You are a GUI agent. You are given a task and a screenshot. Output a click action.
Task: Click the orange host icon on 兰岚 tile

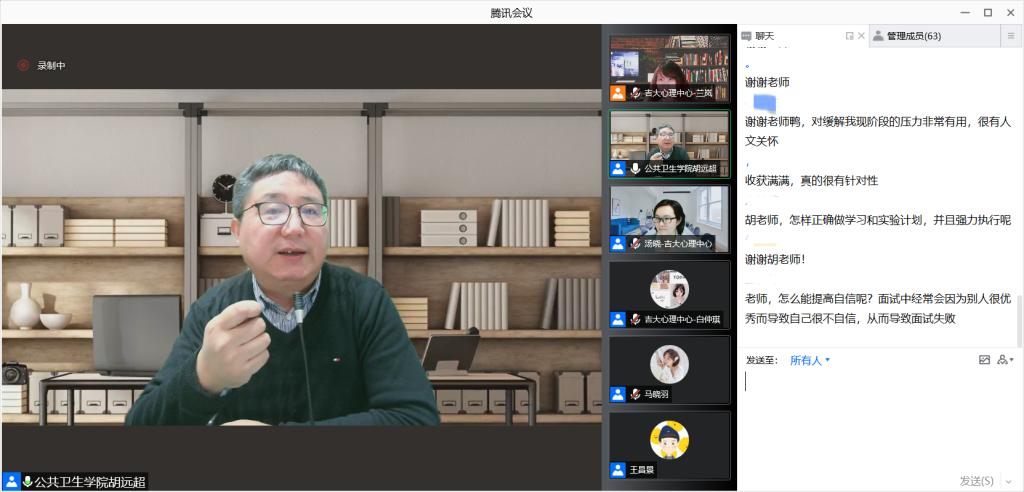[618, 93]
